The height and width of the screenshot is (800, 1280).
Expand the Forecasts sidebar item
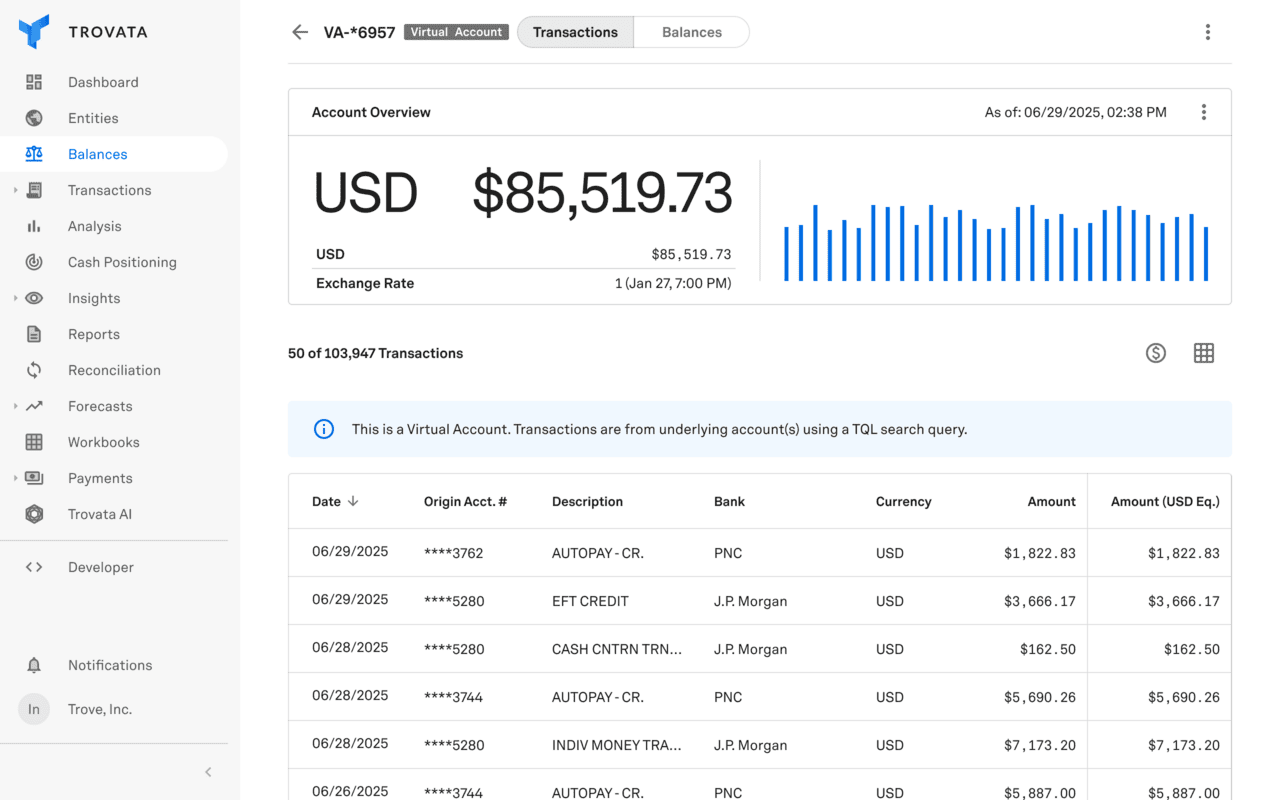coord(13,405)
